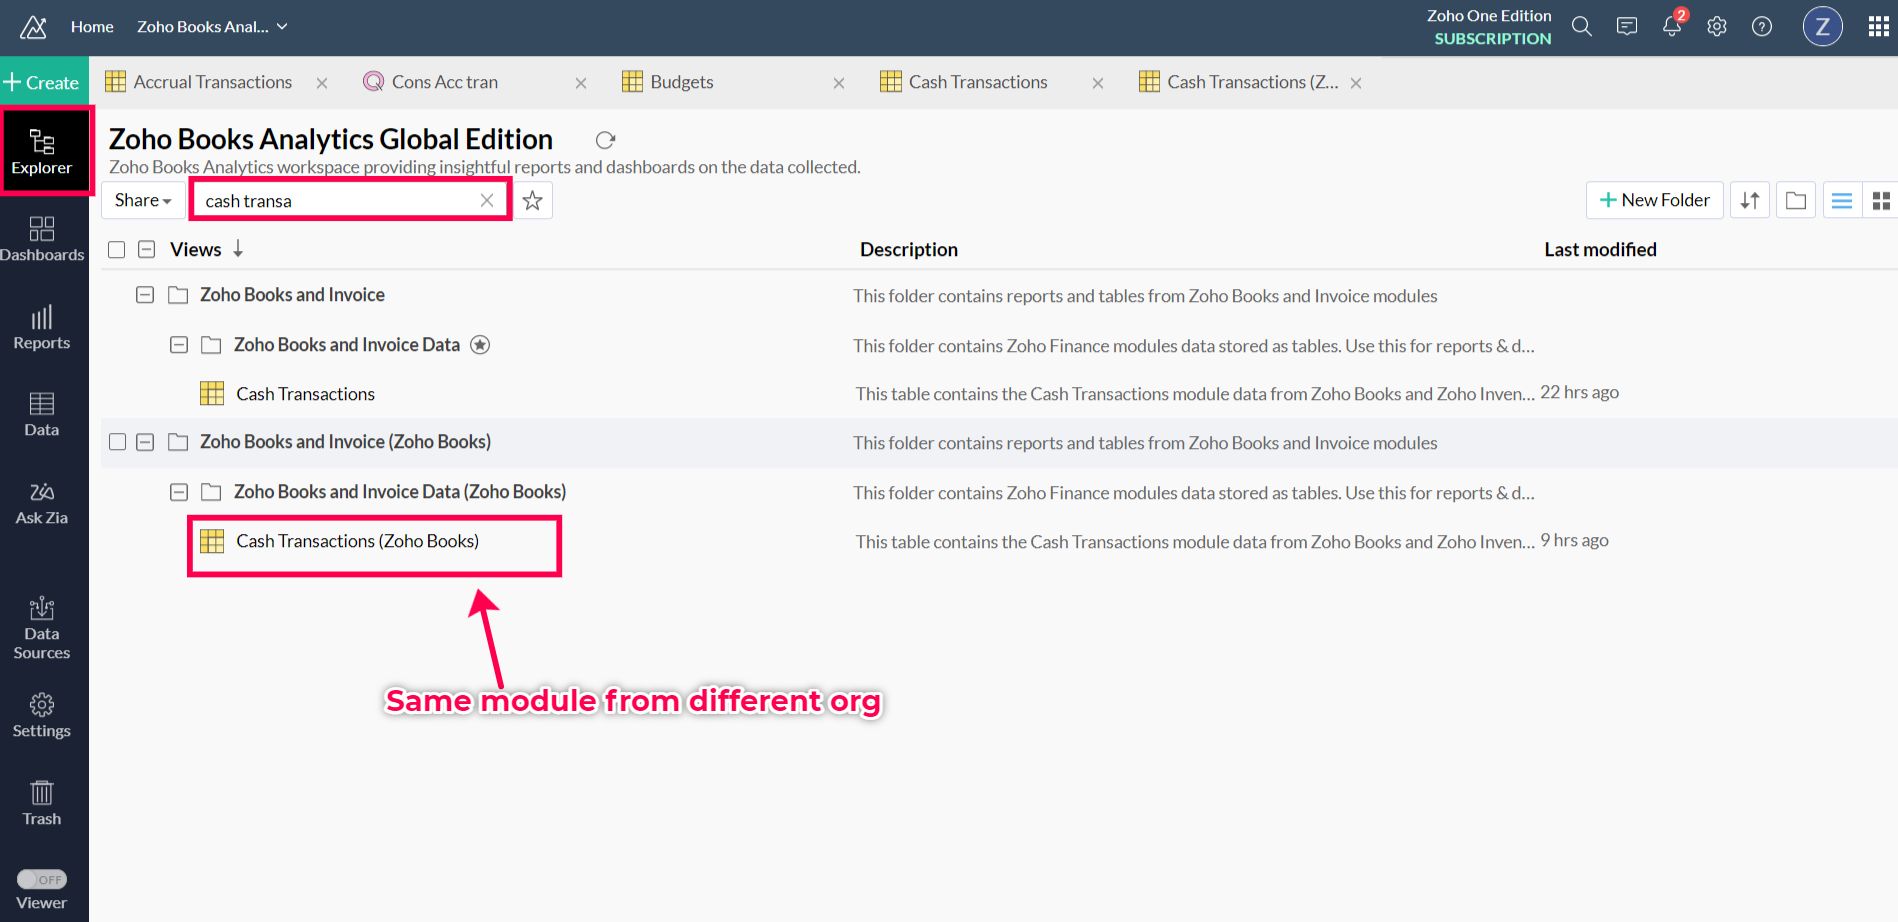The height and width of the screenshot is (922, 1898).
Task: Collapse Zoho Books and Invoice Data (Zoho Books)
Action: (x=179, y=492)
